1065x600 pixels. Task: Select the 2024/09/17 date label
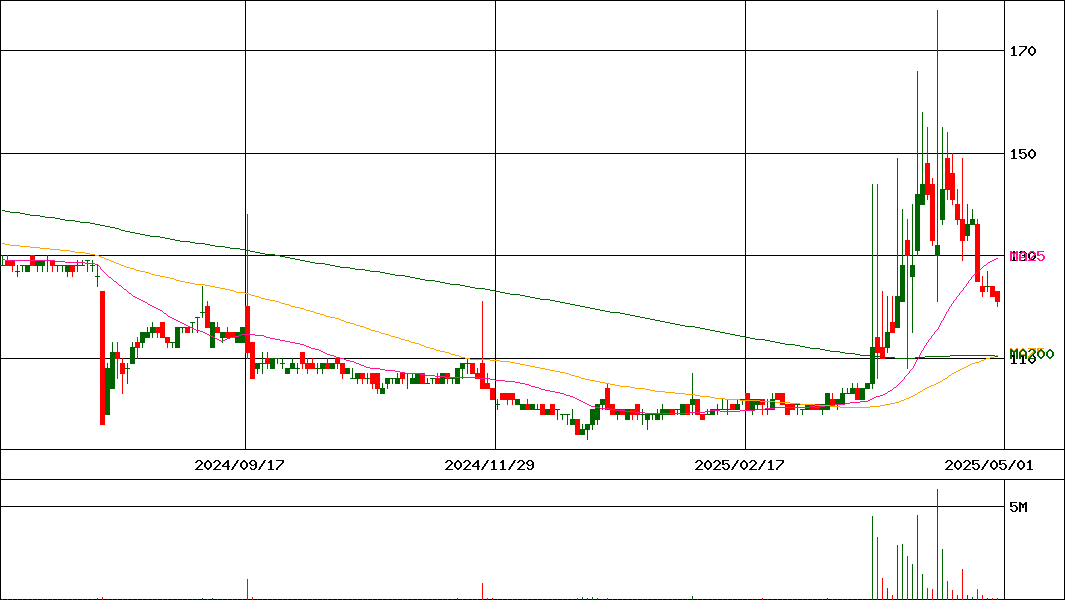click(238, 465)
